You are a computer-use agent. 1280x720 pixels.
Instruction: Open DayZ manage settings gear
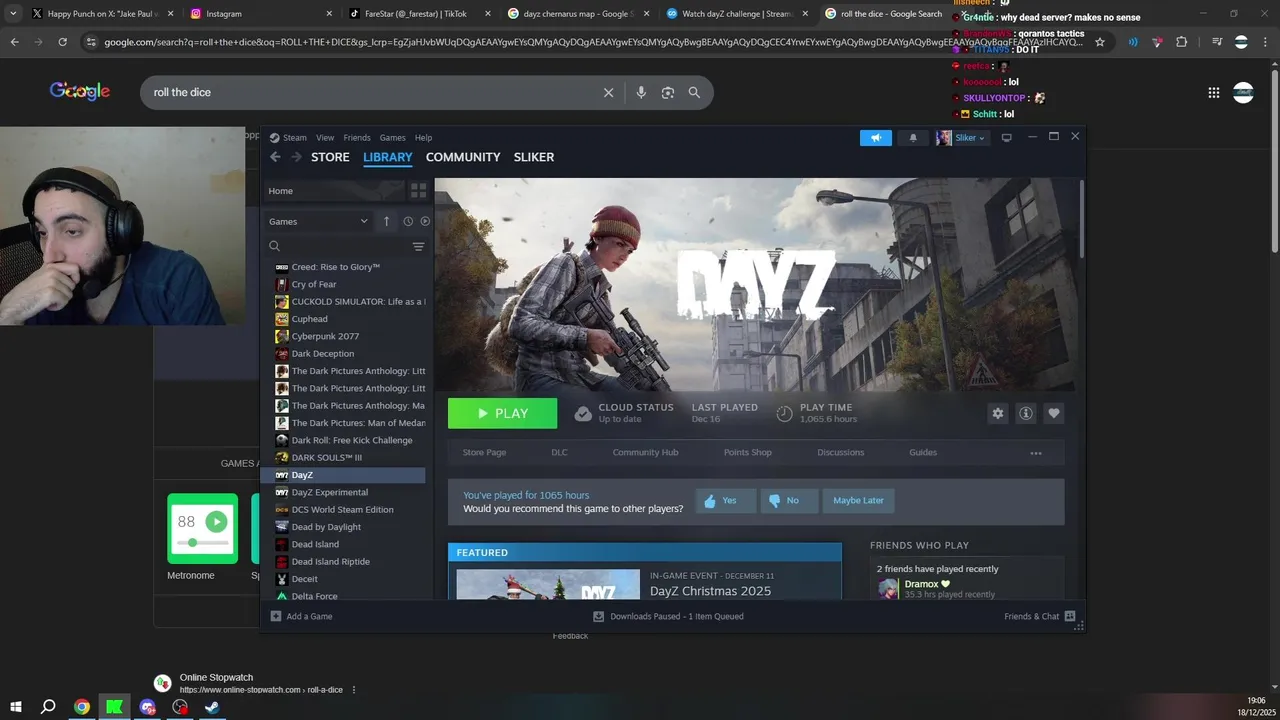[x=997, y=413]
